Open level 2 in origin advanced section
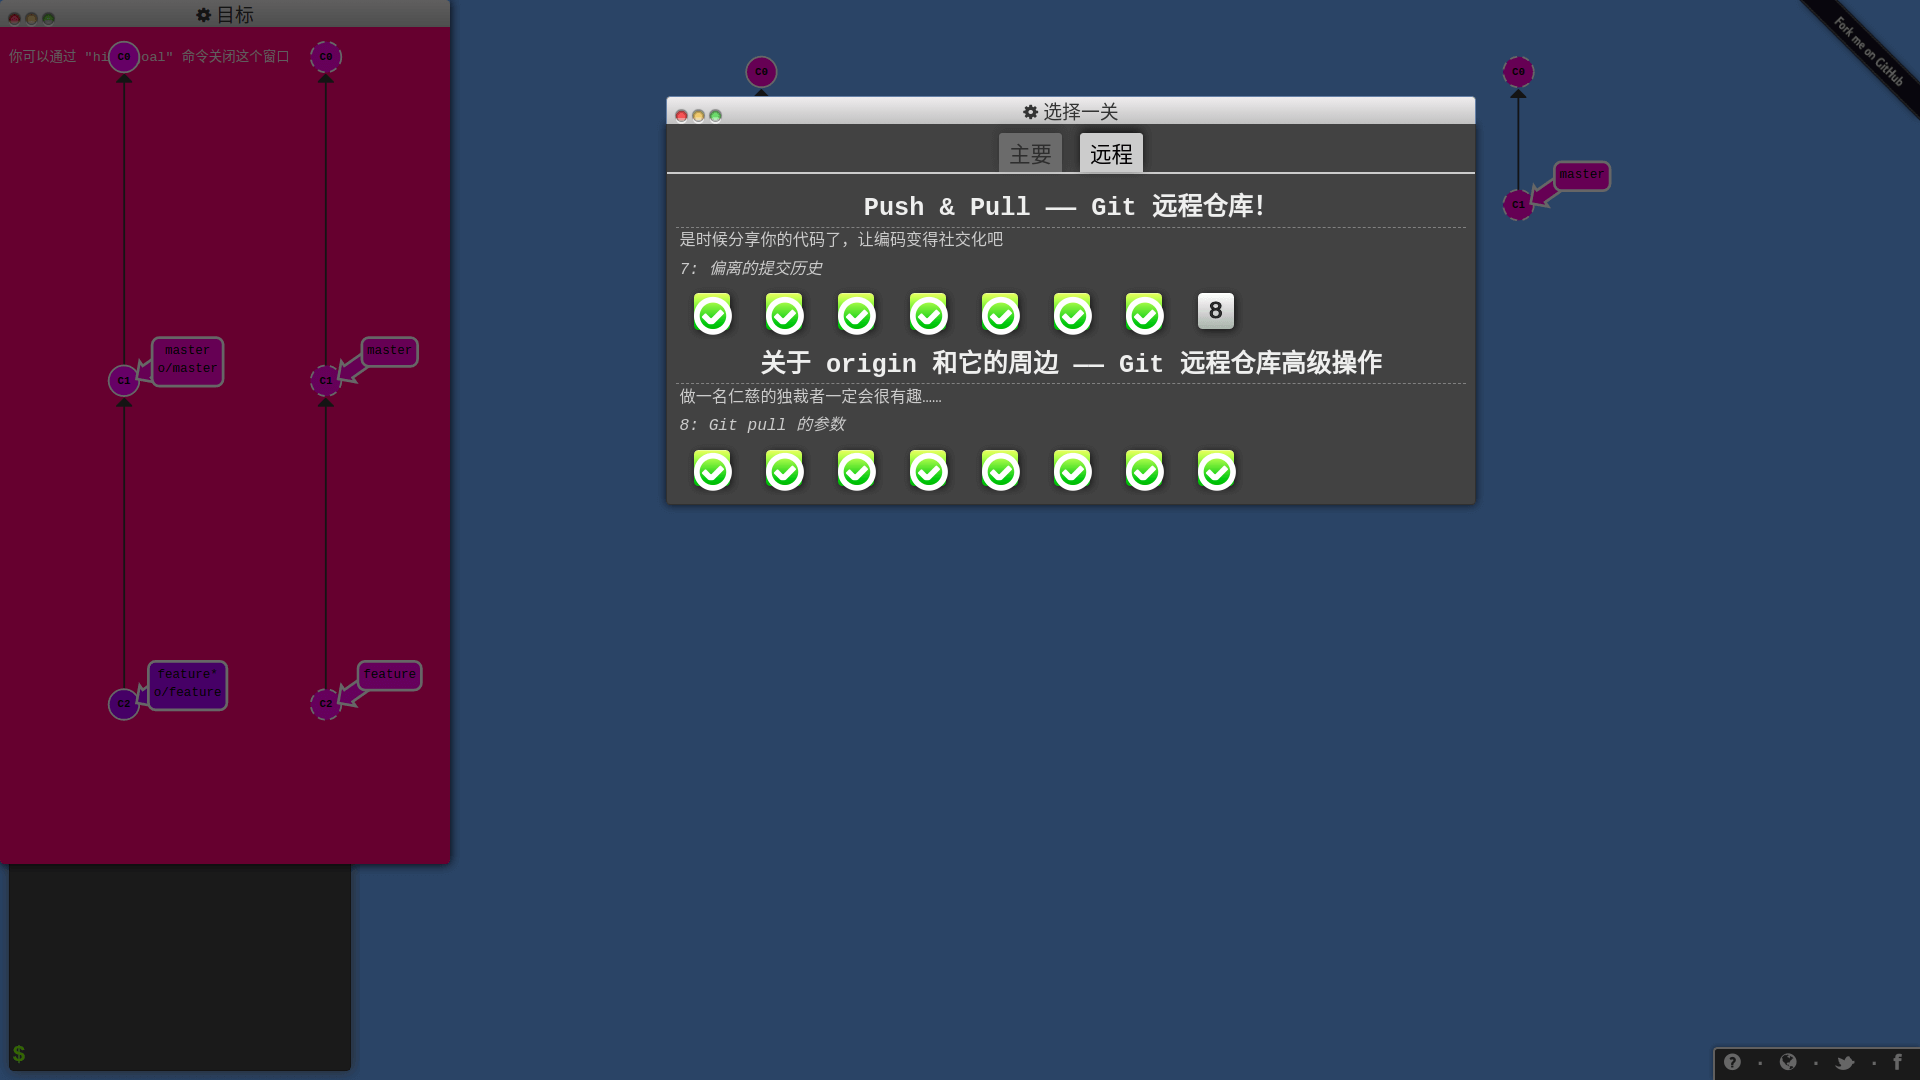The width and height of the screenshot is (1920, 1080). pos(784,469)
